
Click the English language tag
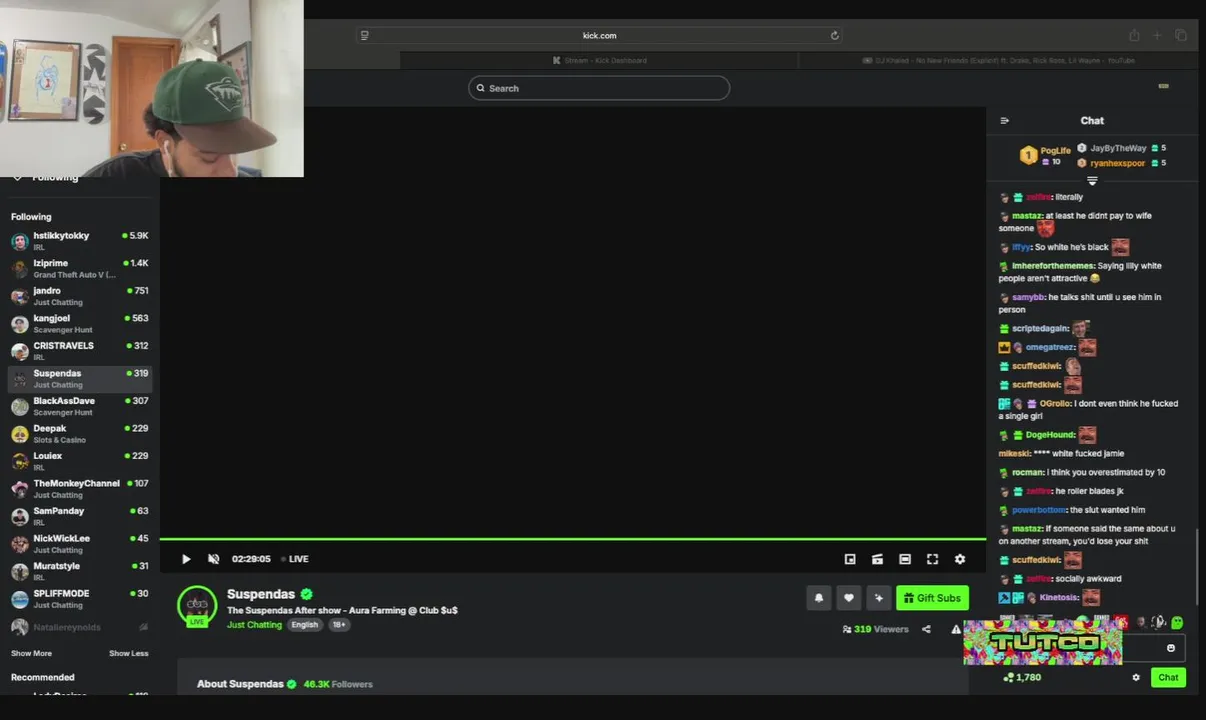305,625
